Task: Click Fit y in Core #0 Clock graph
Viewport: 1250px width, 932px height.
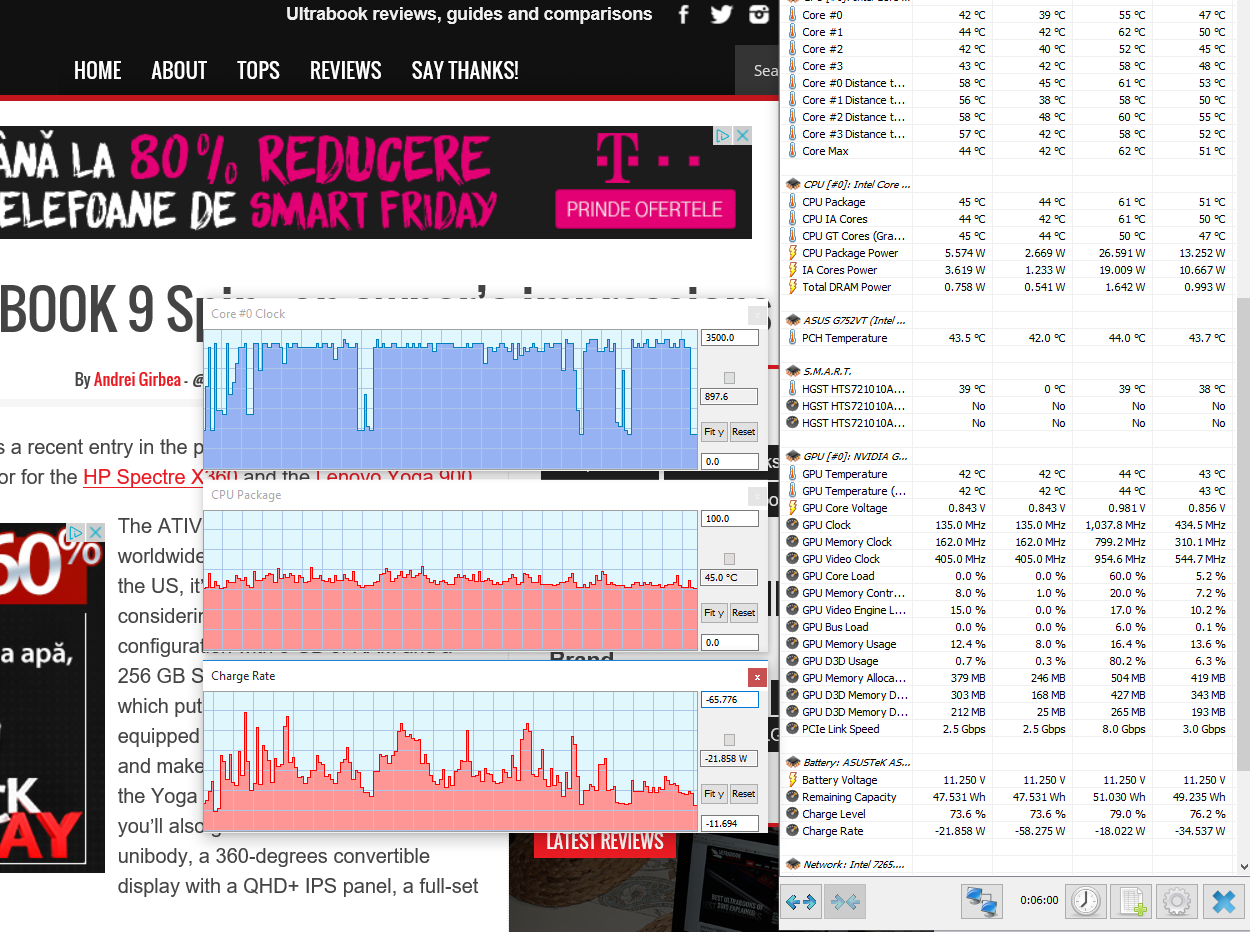Action: point(714,432)
